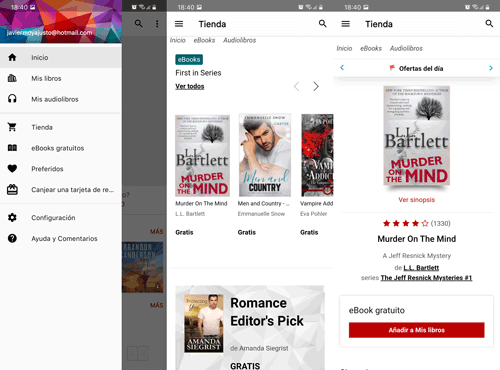Tap the Mis libros books icon
This screenshot has height=370, width=500.
[x=12, y=78]
